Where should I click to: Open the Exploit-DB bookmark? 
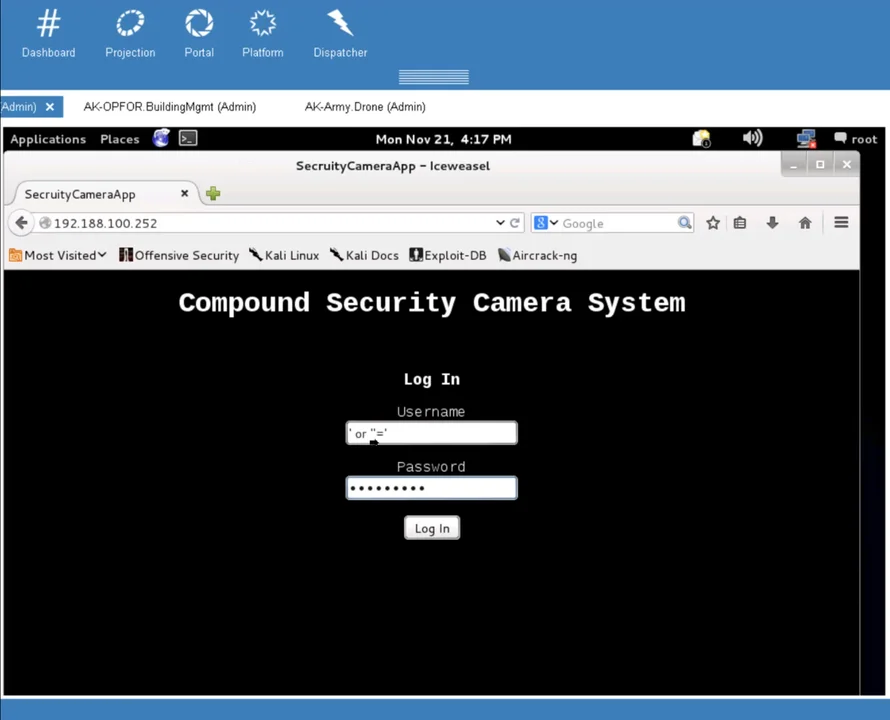click(447, 255)
